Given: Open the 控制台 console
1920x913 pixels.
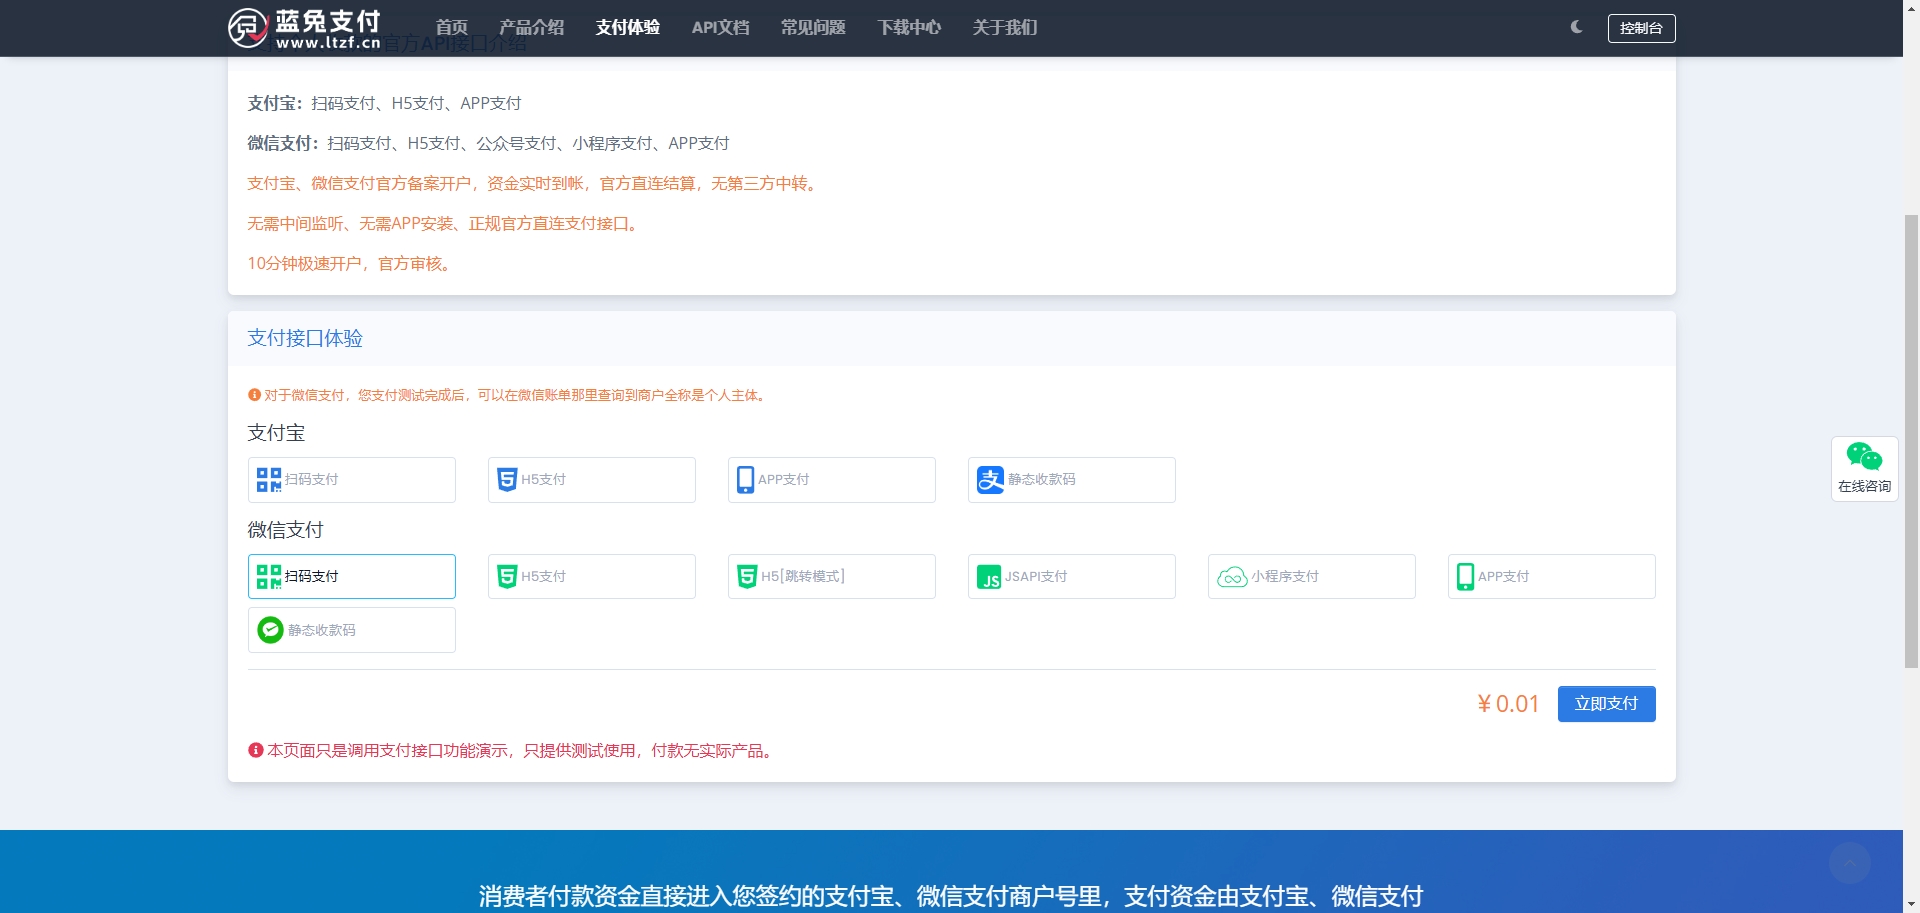Looking at the screenshot, I should click(x=1641, y=28).
